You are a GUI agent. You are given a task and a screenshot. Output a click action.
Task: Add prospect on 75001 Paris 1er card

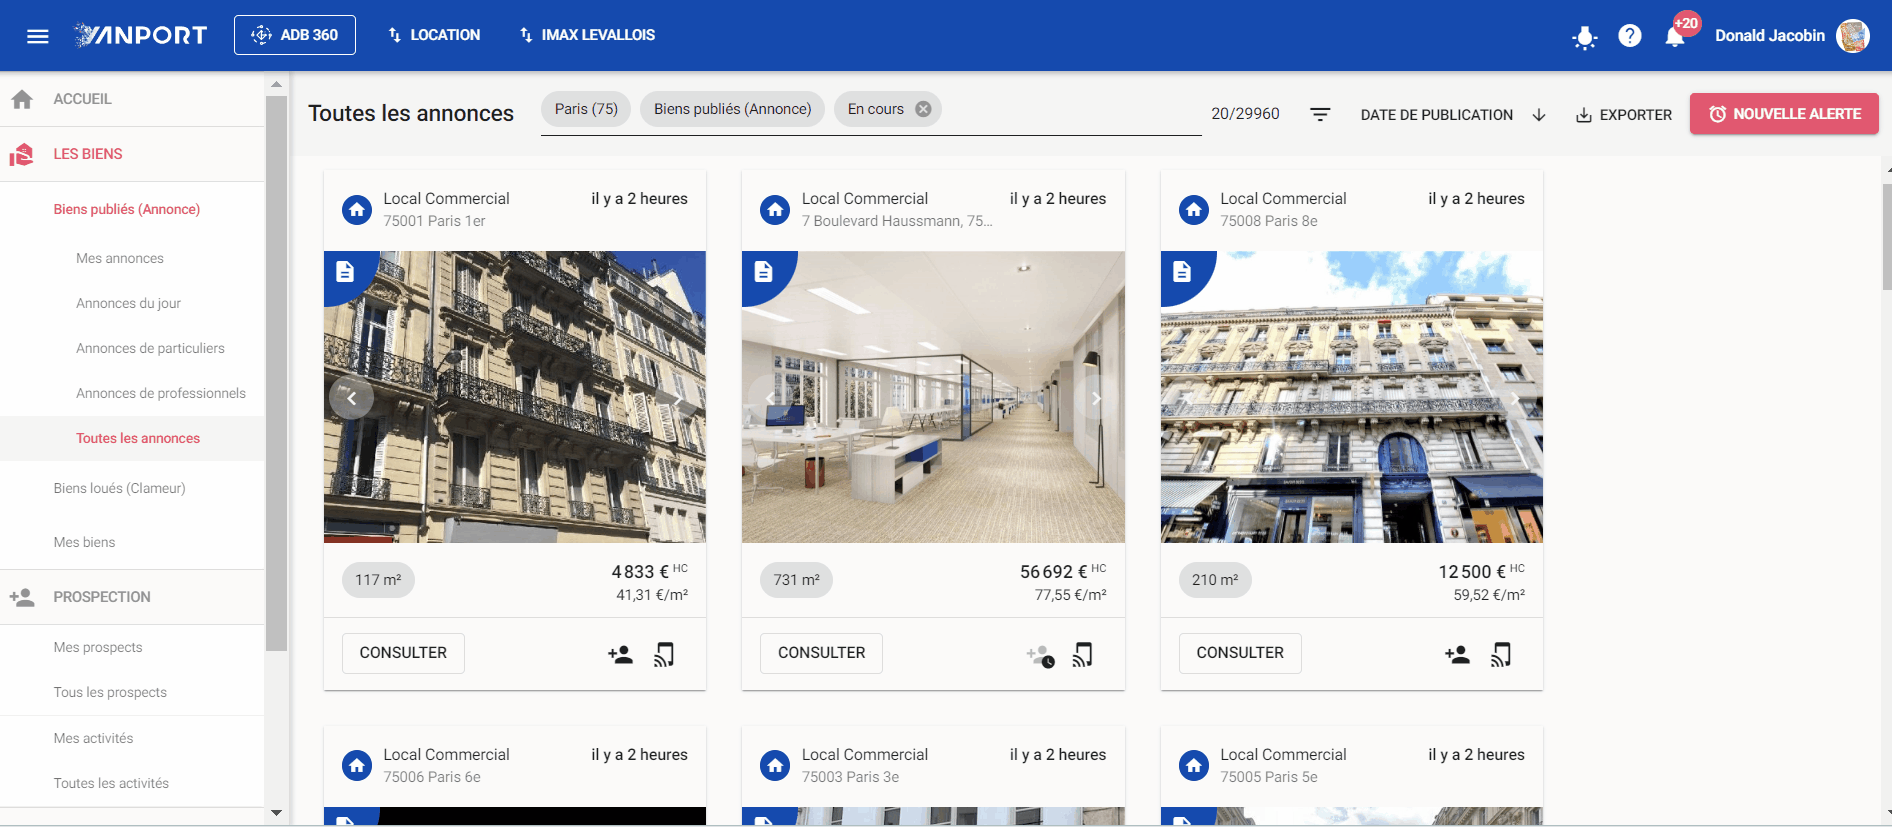tap(620, 655)
